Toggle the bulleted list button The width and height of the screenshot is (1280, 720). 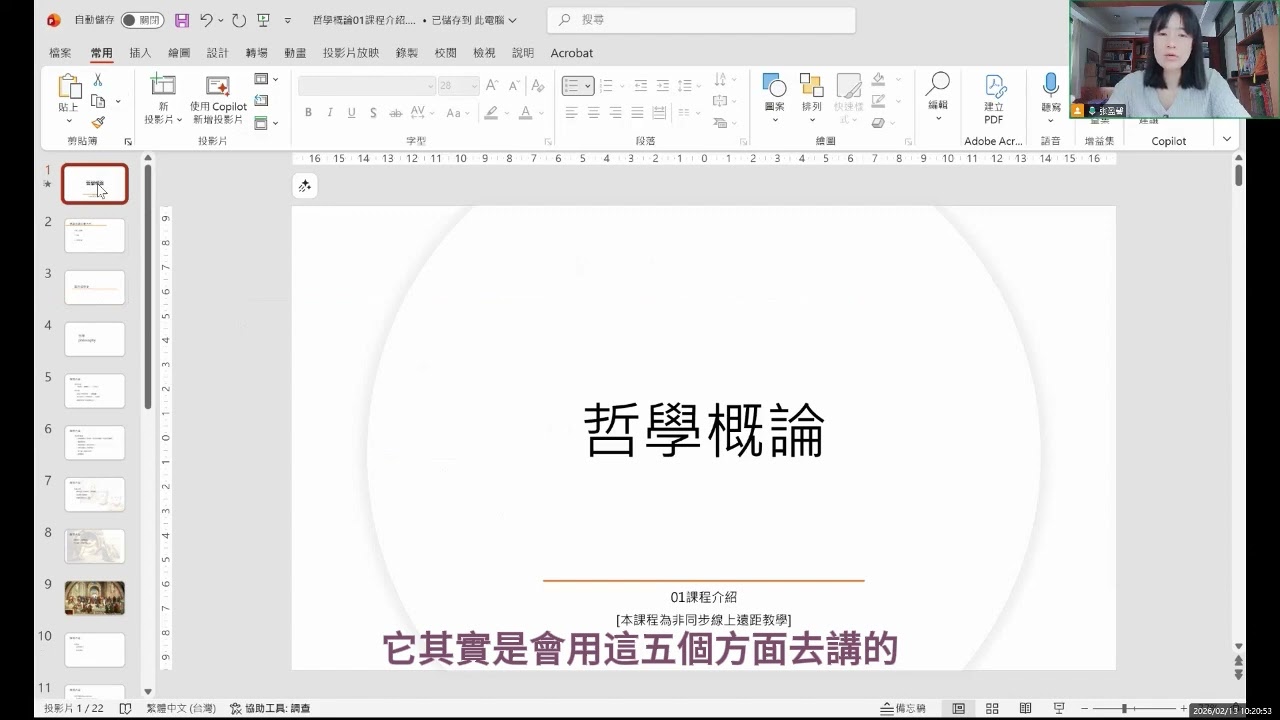[x=572, y=86]
